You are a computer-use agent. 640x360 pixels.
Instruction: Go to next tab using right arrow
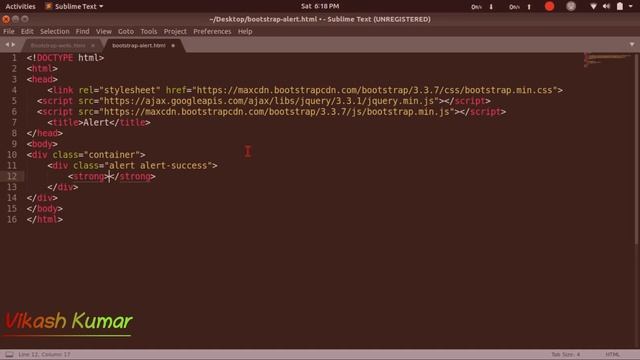click(x=13, y=44)
